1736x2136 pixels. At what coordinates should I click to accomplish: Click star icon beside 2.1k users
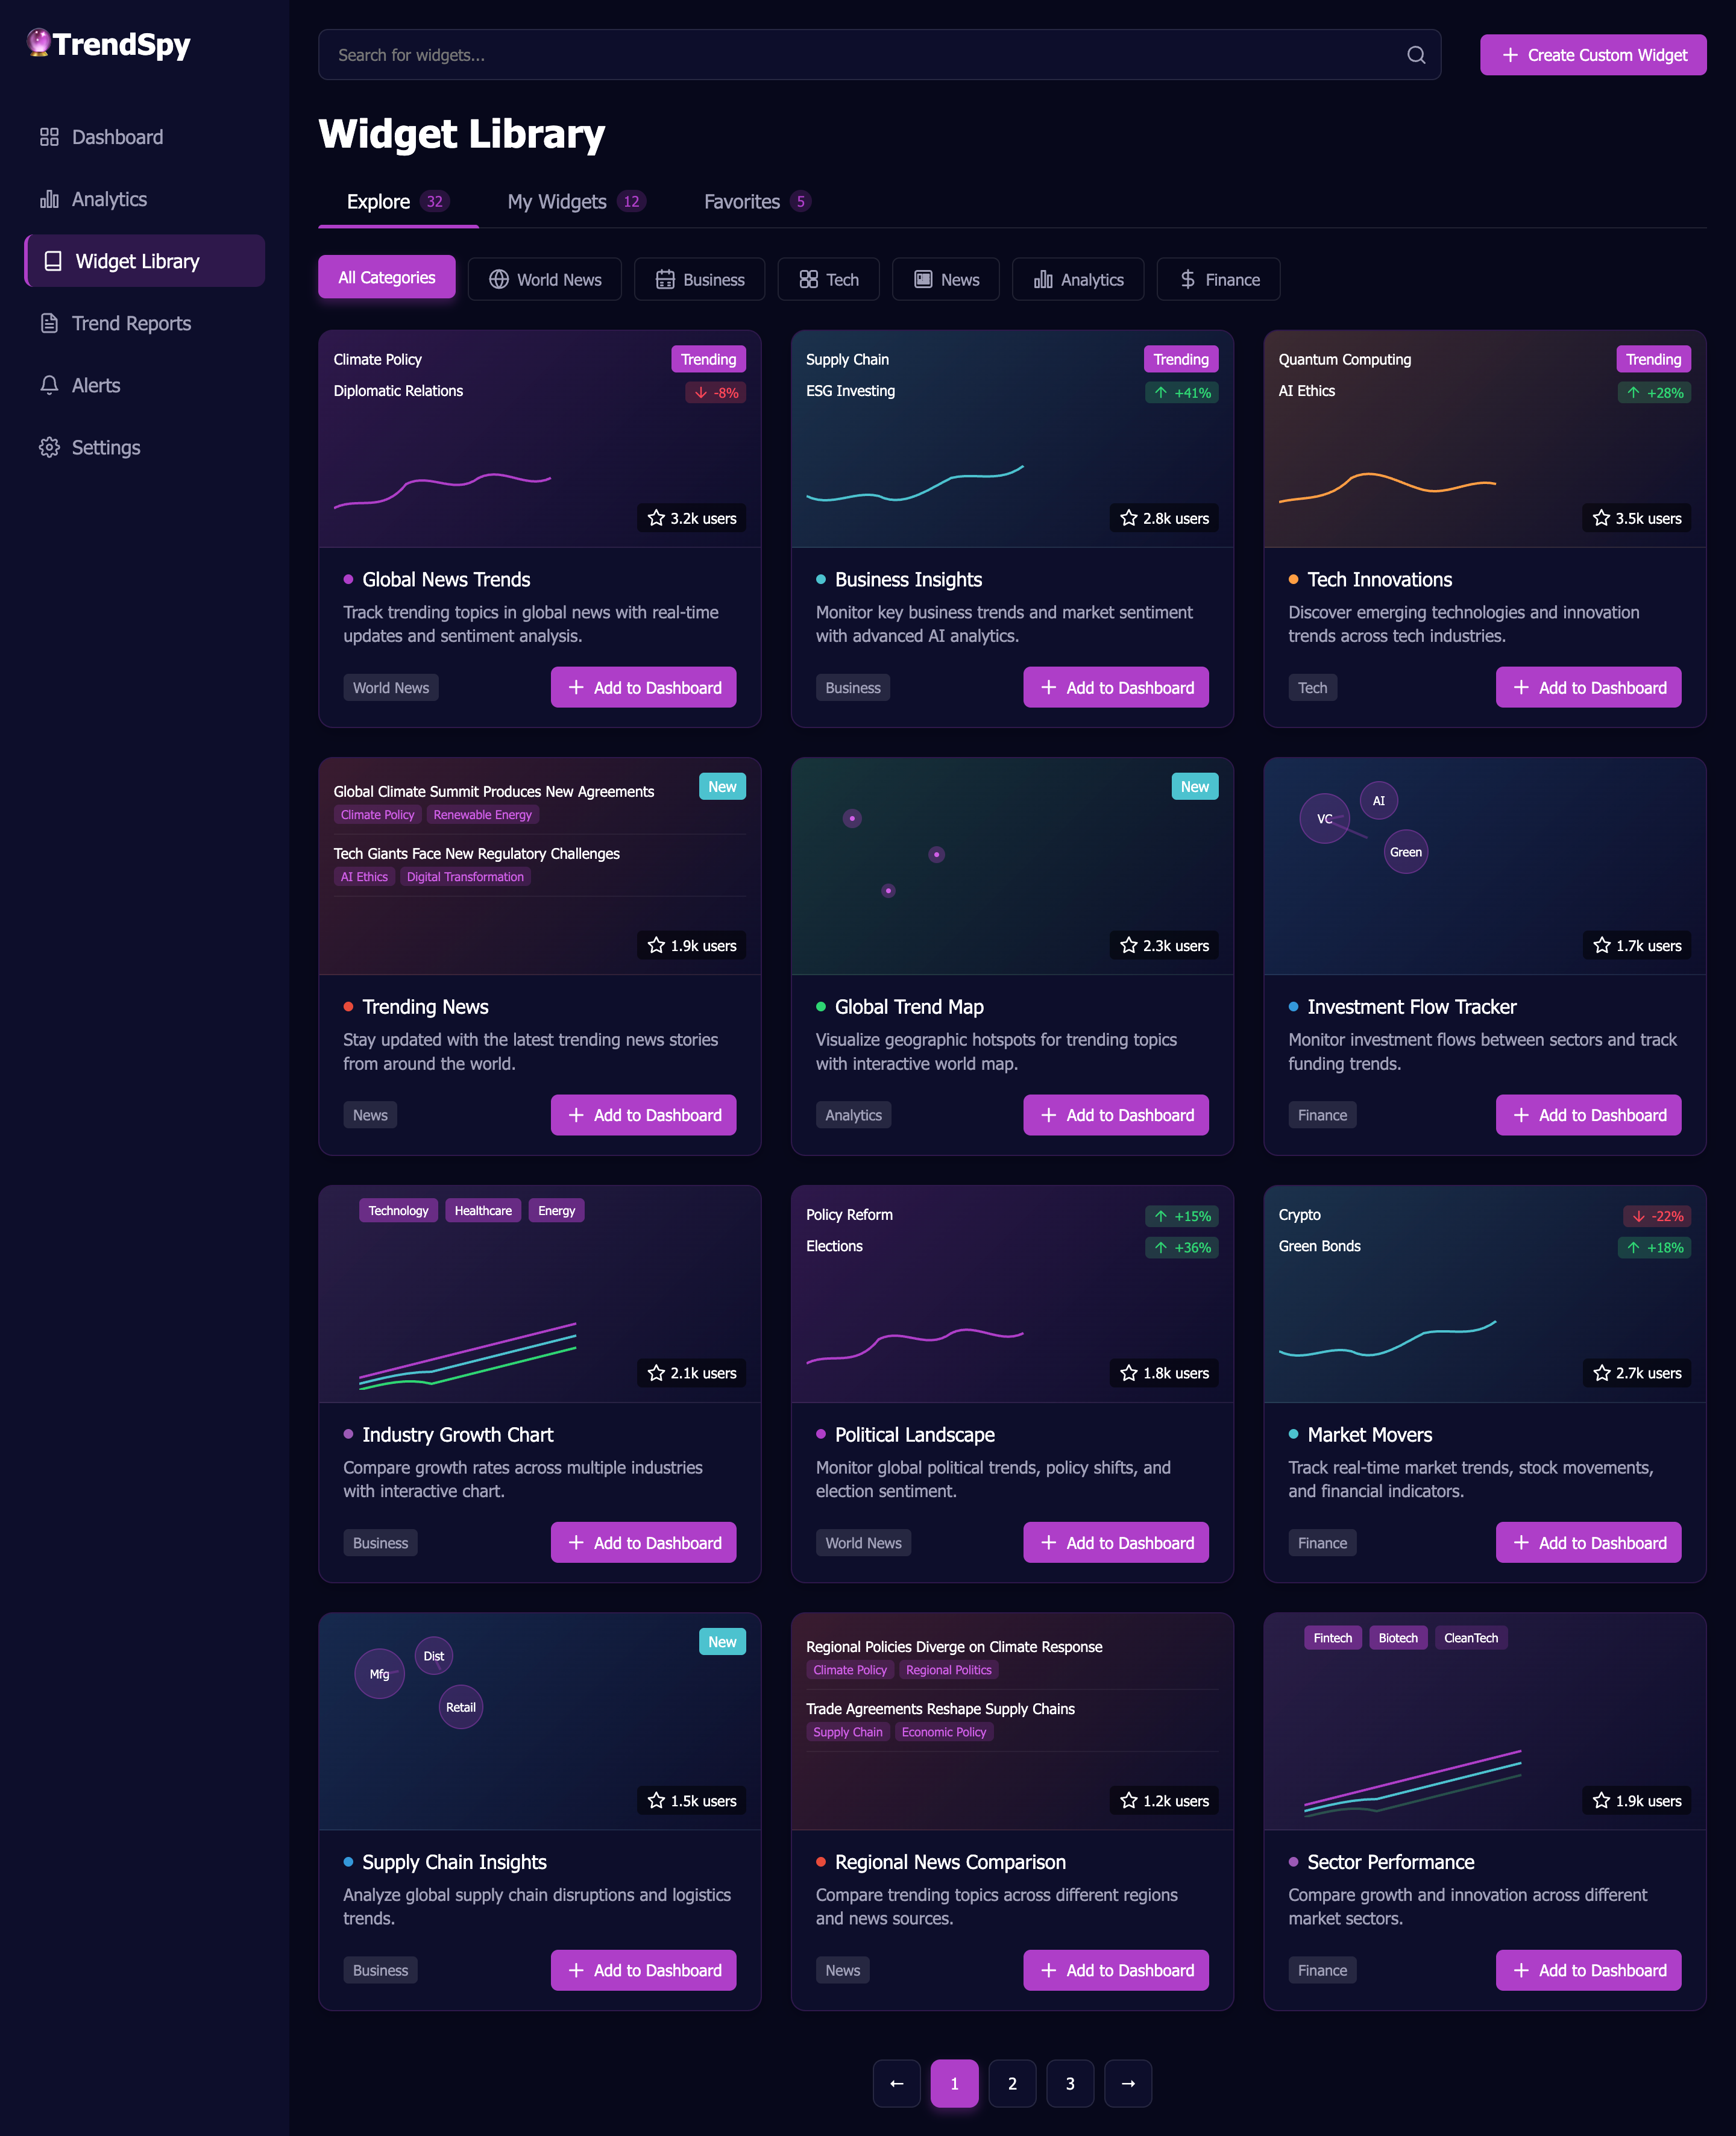tap(656, 1373)
